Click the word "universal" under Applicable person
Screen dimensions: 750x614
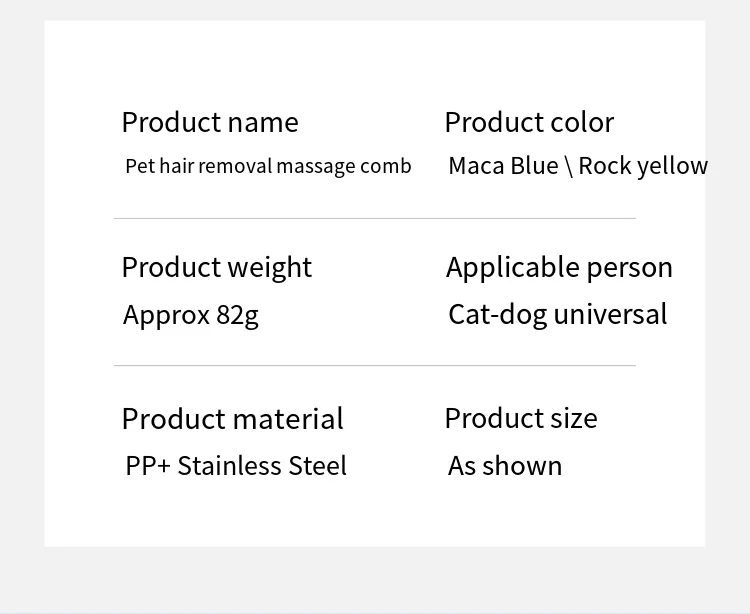610,314
